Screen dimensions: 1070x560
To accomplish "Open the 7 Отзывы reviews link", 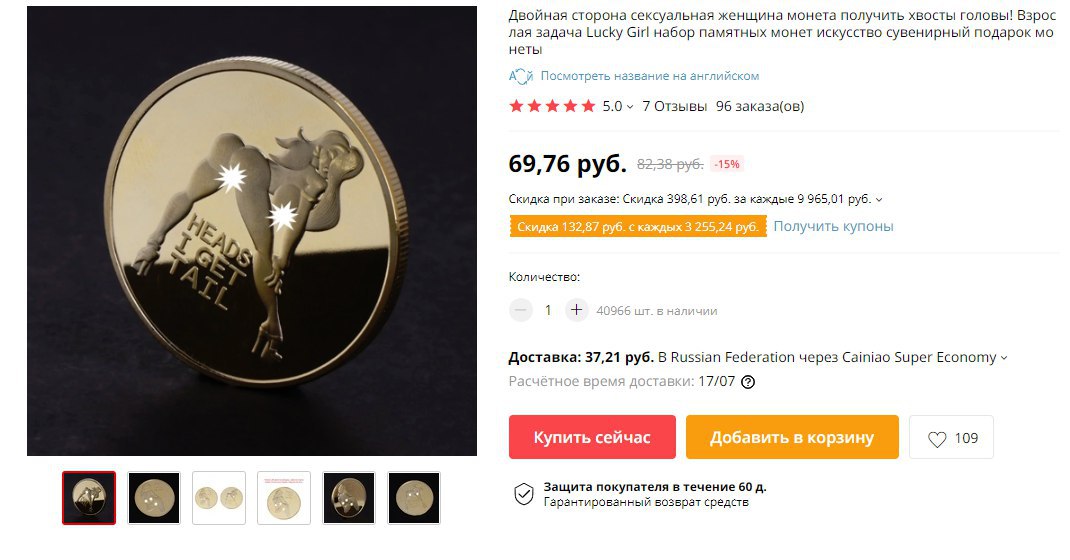I will (674, 106).
